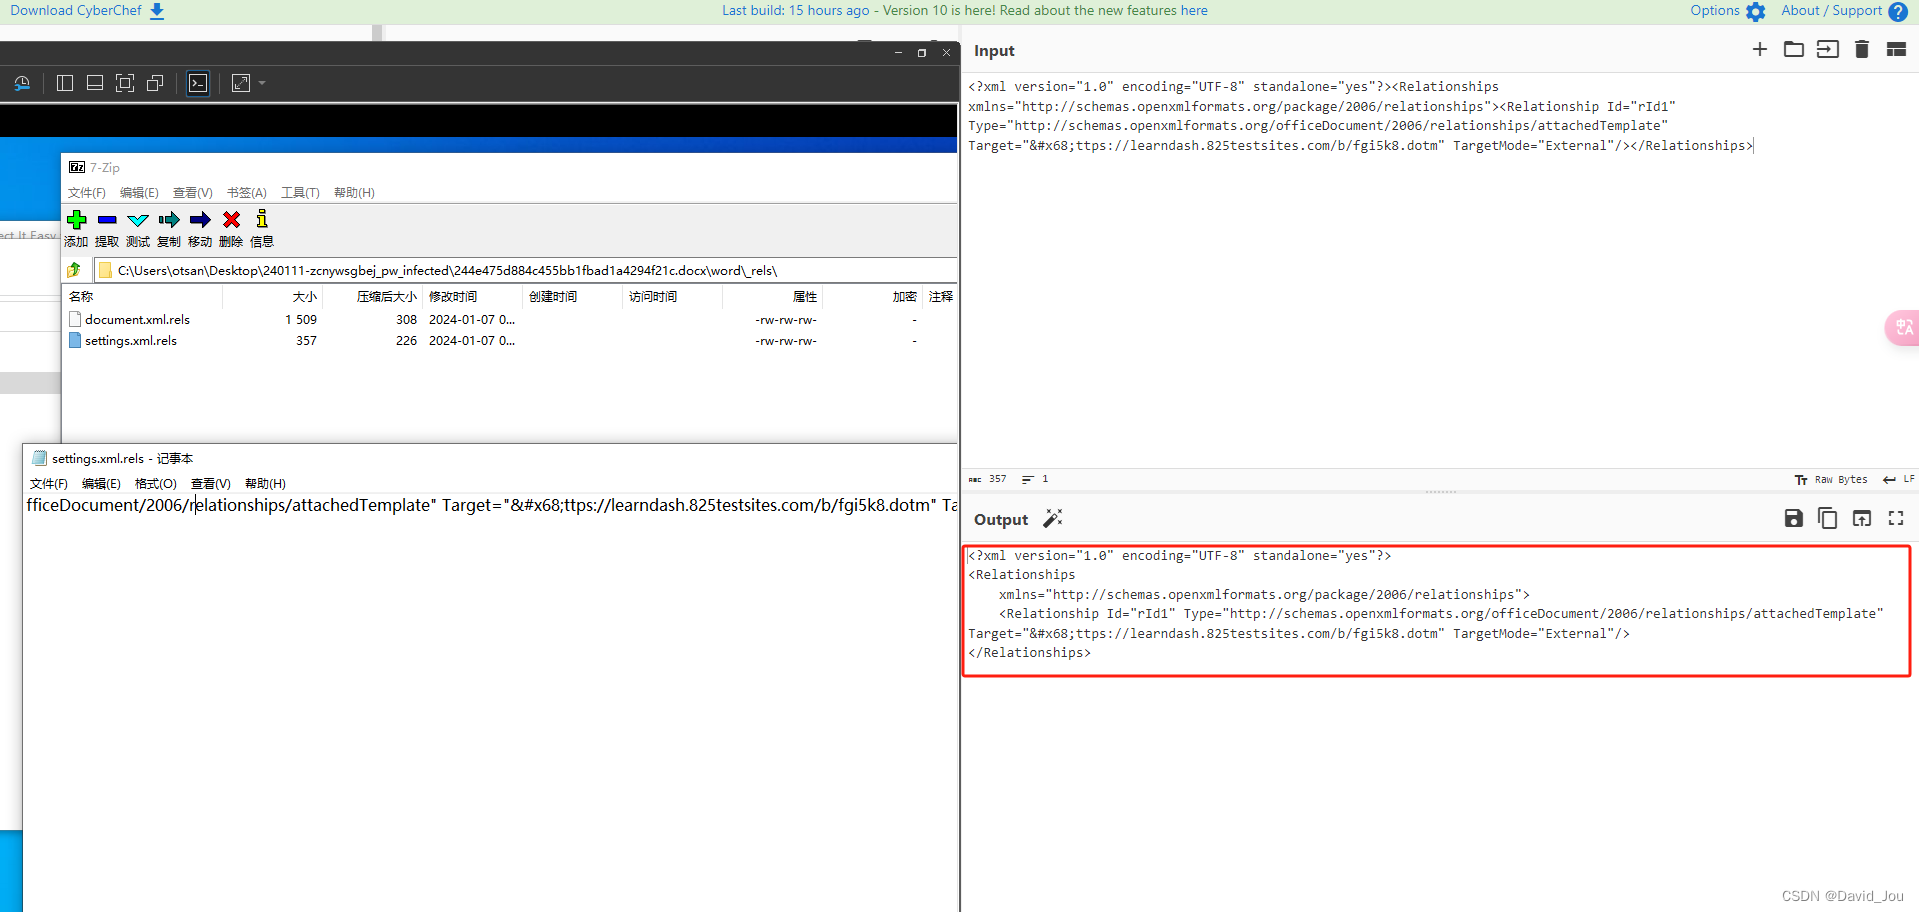Open file as input icon
1919x912 pixels.
click(x=1828, y=49)
